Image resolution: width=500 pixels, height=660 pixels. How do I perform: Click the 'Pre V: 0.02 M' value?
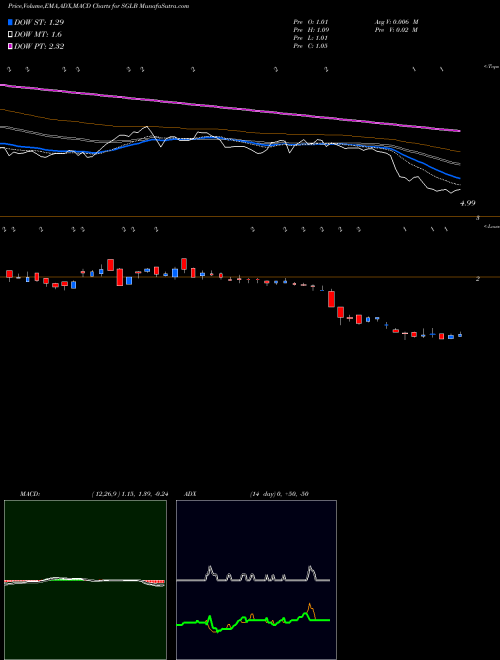(x=395, y=30)
